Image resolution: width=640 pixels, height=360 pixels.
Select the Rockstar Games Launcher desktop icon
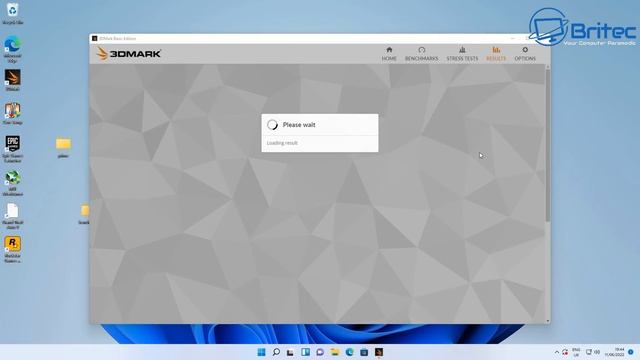13,249
